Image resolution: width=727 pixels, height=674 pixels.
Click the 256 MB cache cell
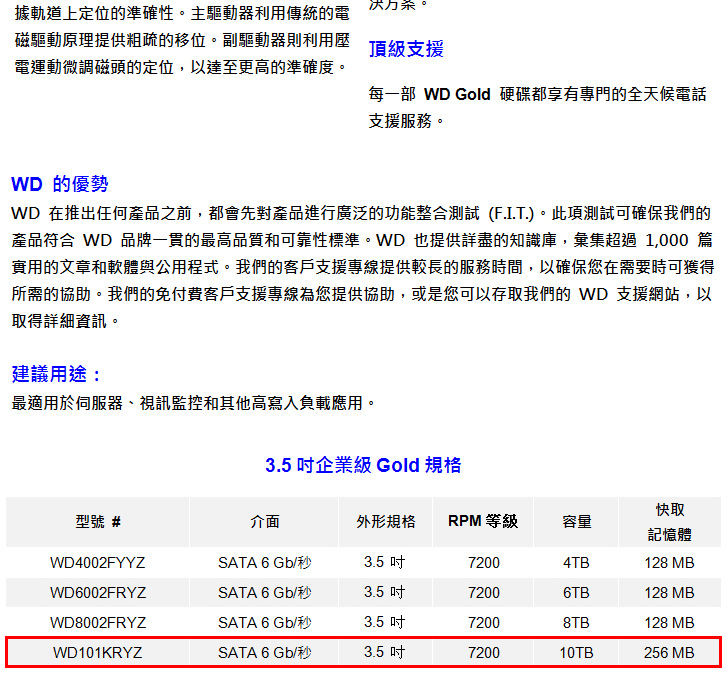pyautogui.click(x=670, y=653)
